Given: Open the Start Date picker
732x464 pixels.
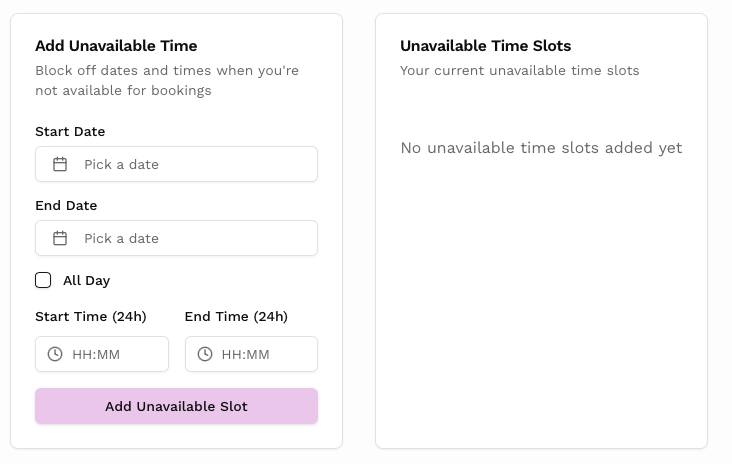Looking at the screenshot, I should [x=176, y=164].
